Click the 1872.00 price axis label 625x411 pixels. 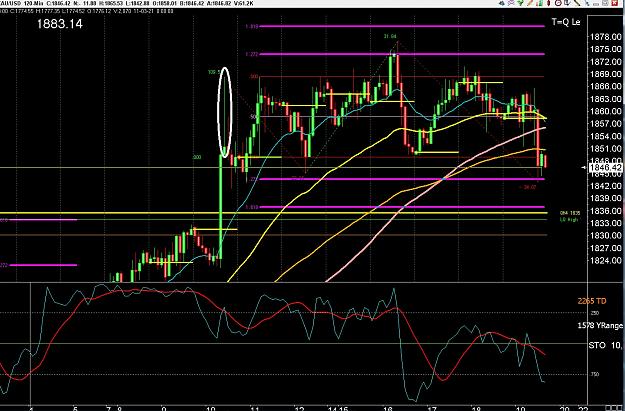point(605,62)
